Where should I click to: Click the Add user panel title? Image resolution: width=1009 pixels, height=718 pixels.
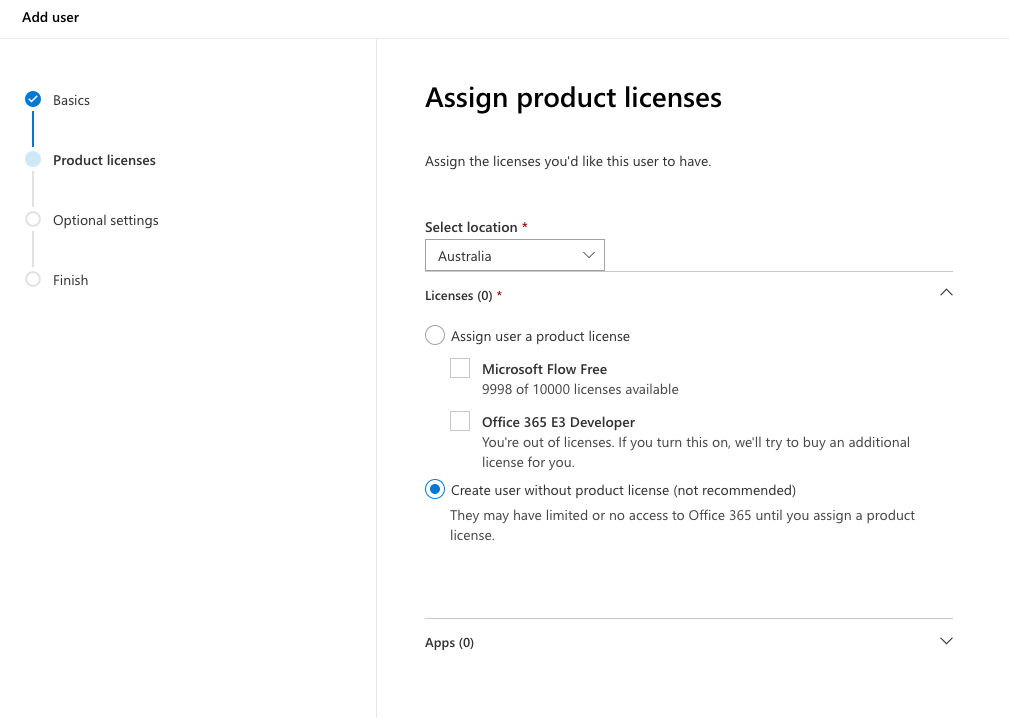[50, 17]
